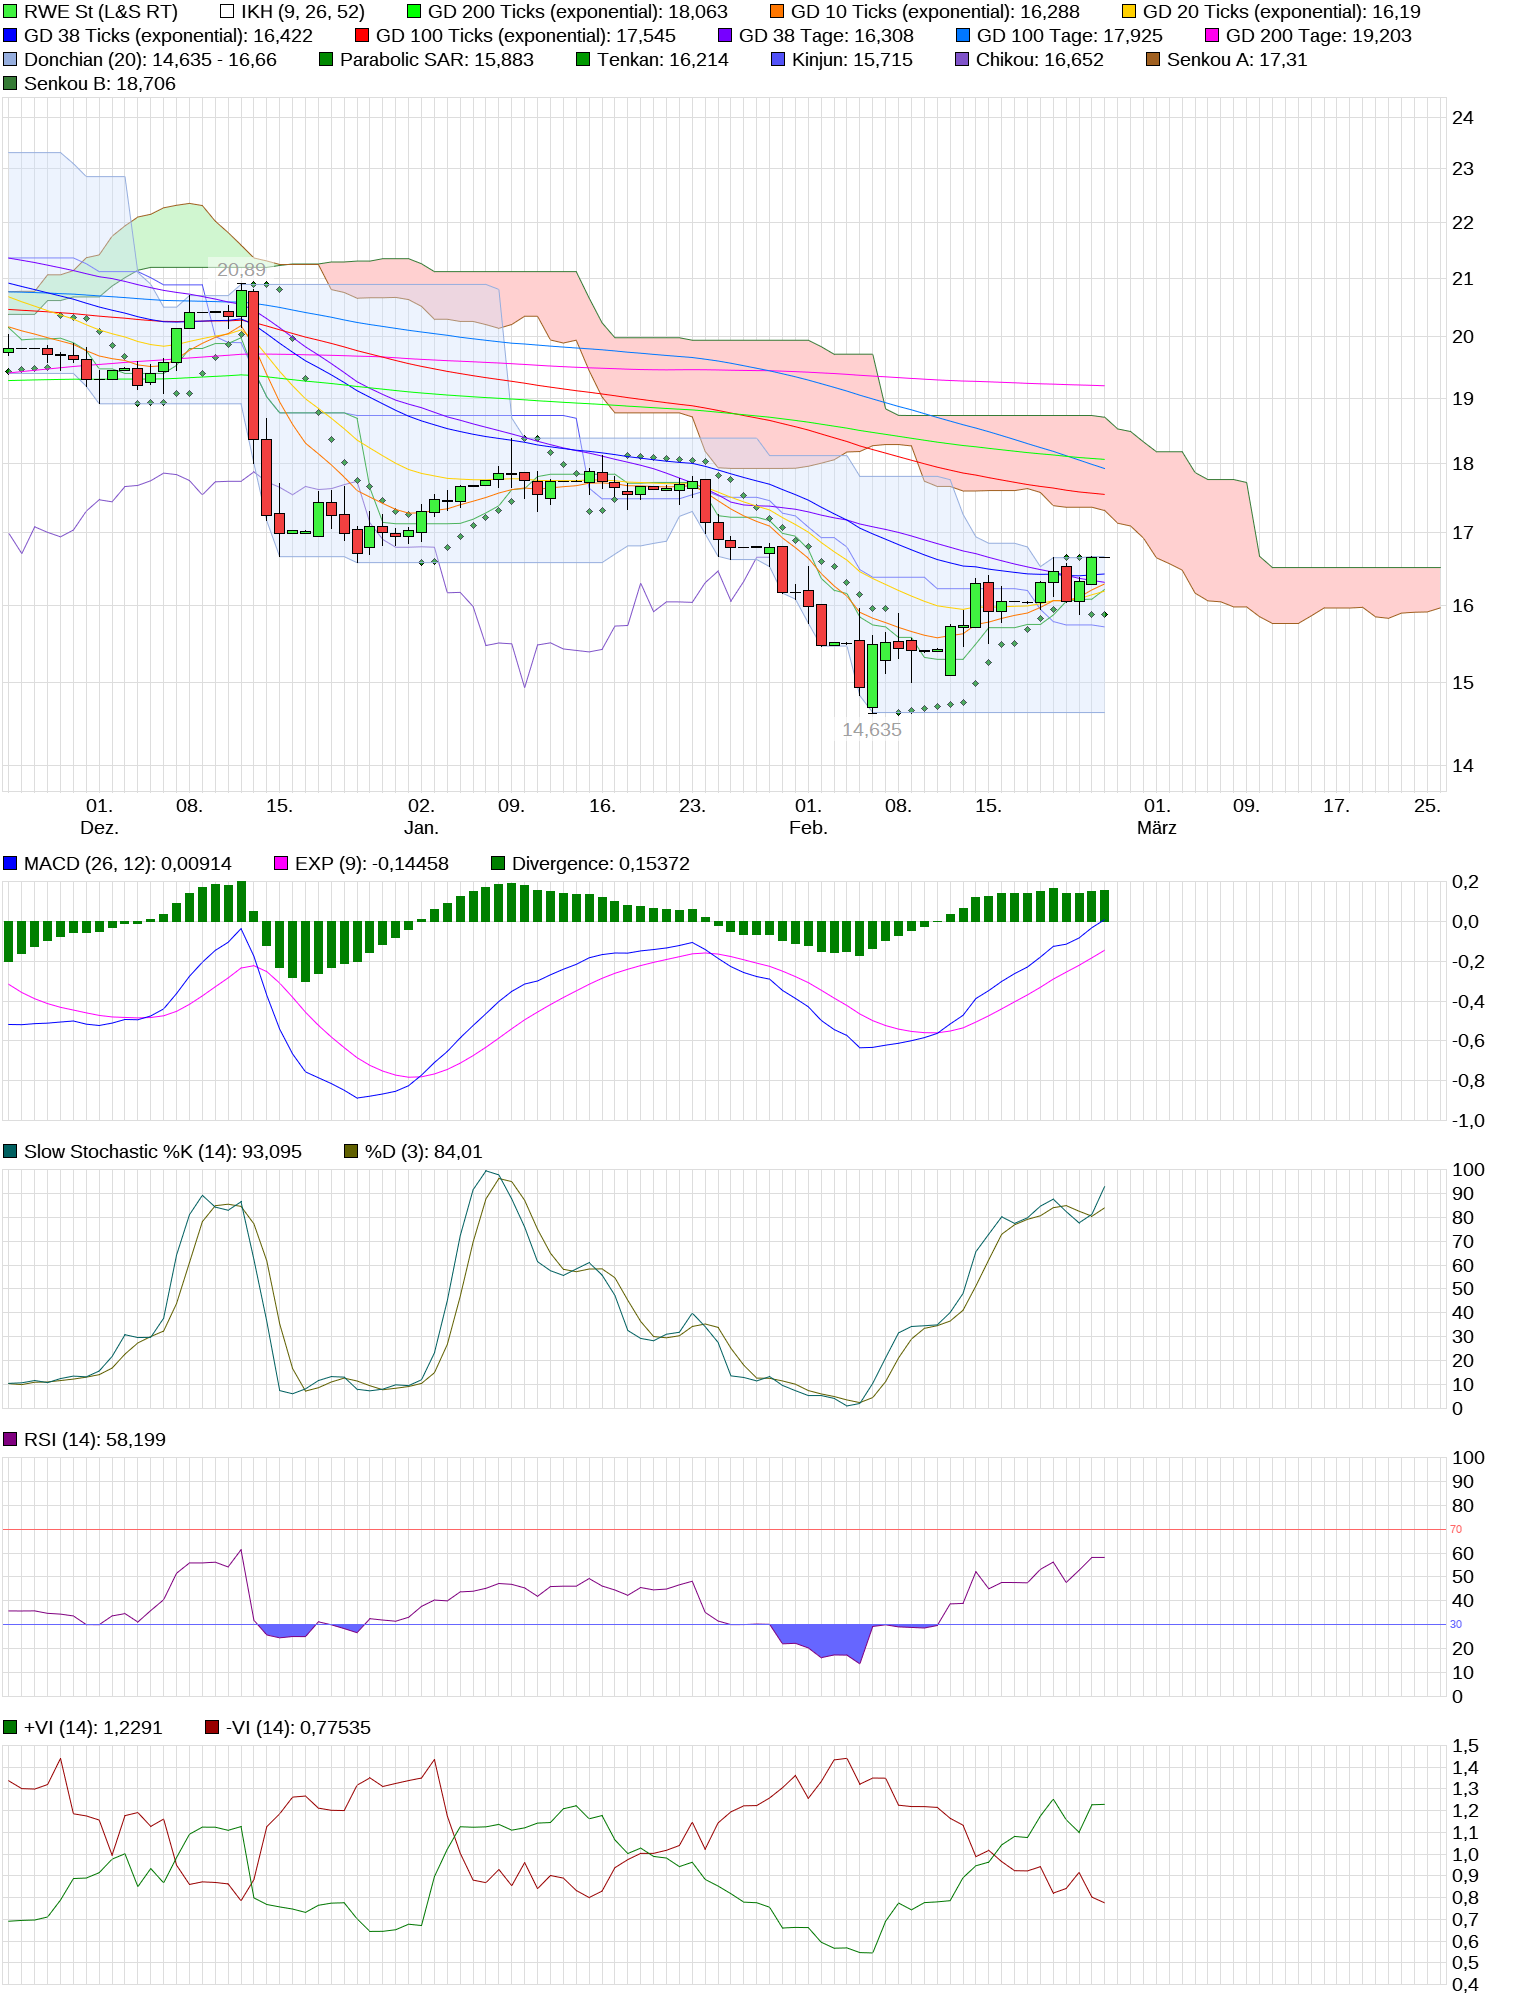Click the 14,635 low price annotation
The image size is (1520, 2005).
point(872,730)
